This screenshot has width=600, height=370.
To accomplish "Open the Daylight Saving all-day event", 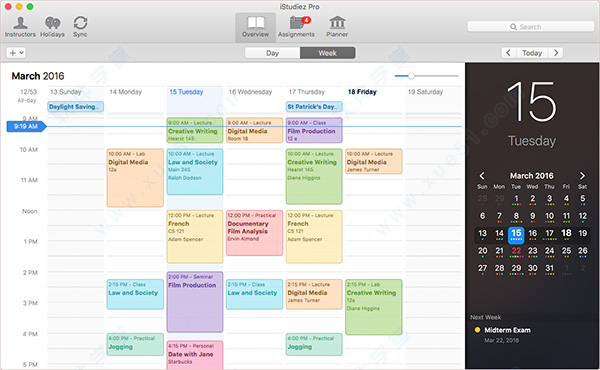I will coord(75,107).
